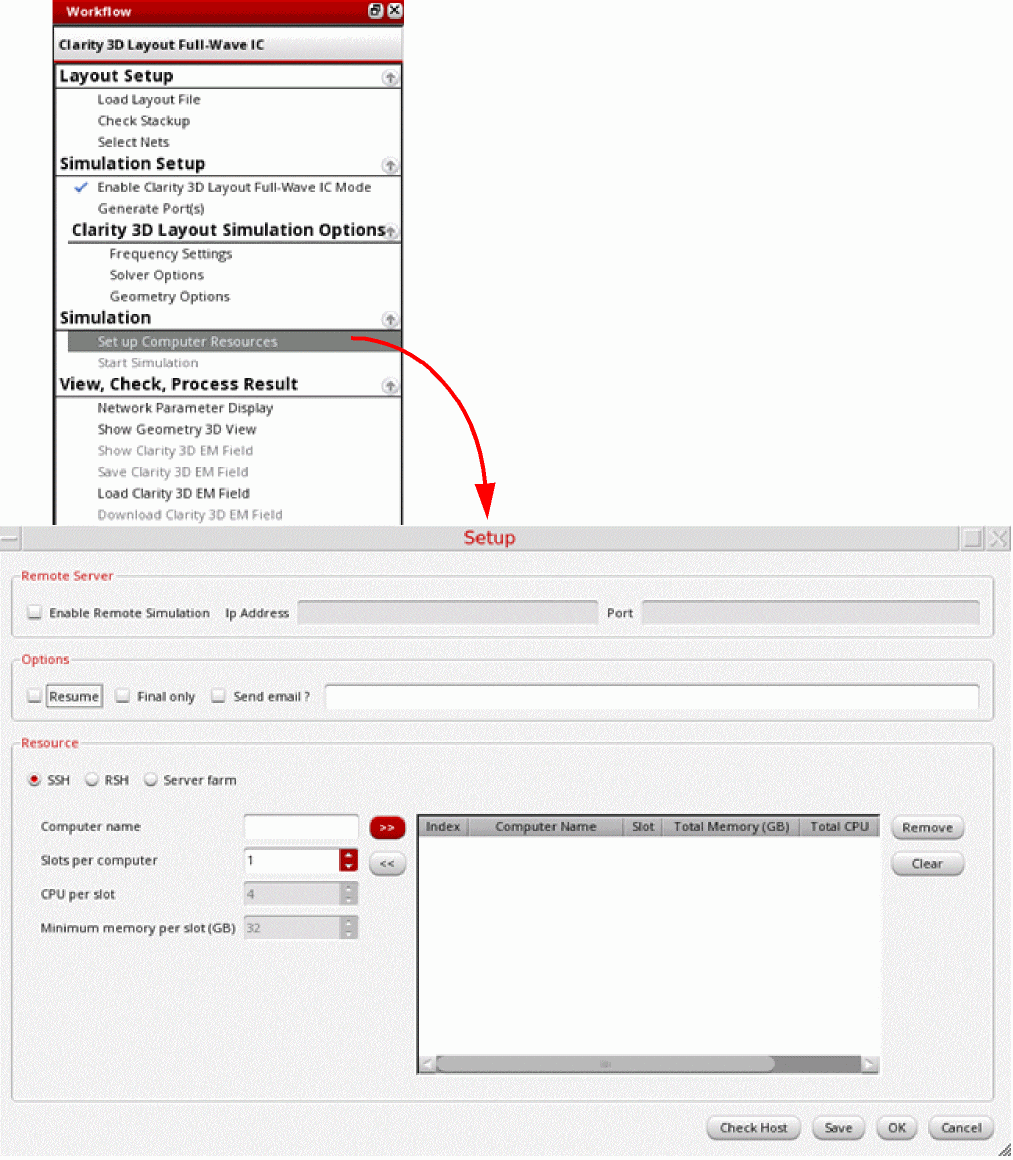The height and width of the screenshot is (1160, 1013).
Task: Click the scrollbar left arrow
Action: click(427, 1065)
